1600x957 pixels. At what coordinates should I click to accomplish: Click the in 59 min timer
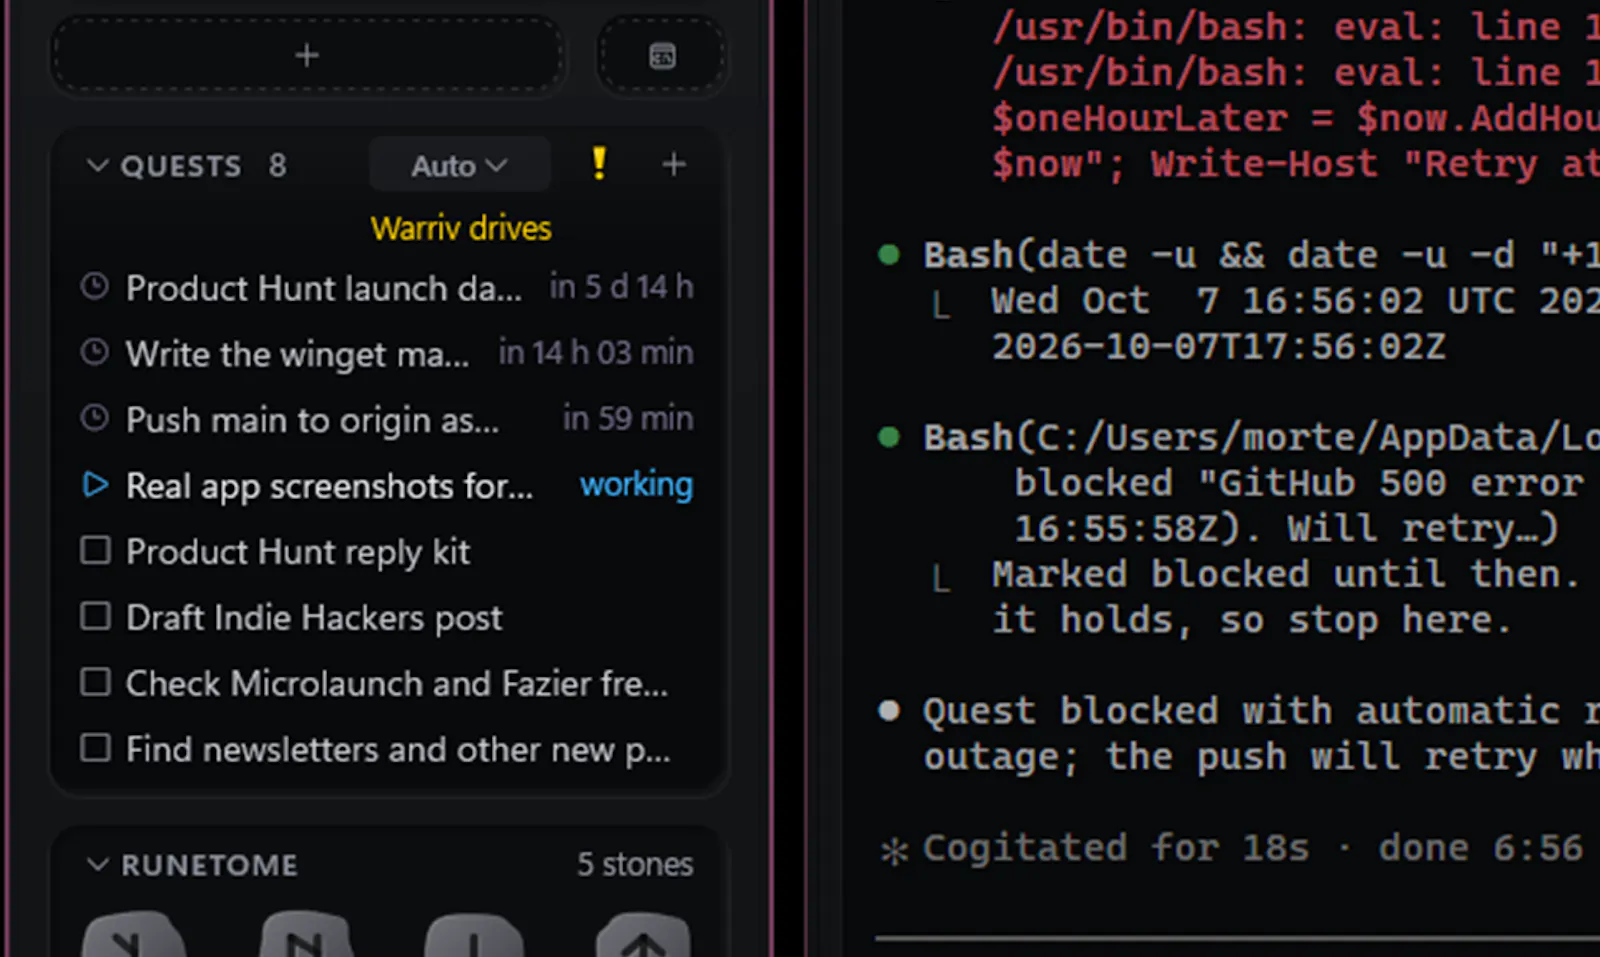(628, 418)
